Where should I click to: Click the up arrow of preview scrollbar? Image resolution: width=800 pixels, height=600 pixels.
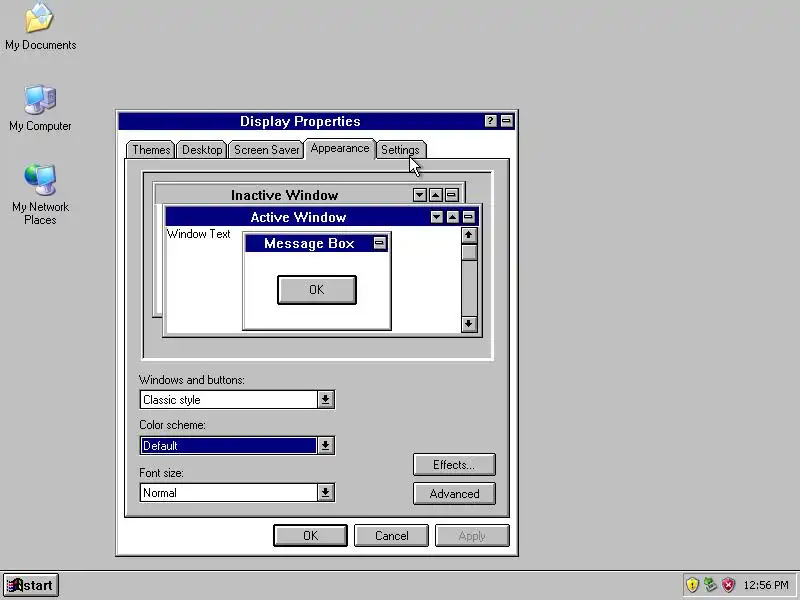[469, 235]
